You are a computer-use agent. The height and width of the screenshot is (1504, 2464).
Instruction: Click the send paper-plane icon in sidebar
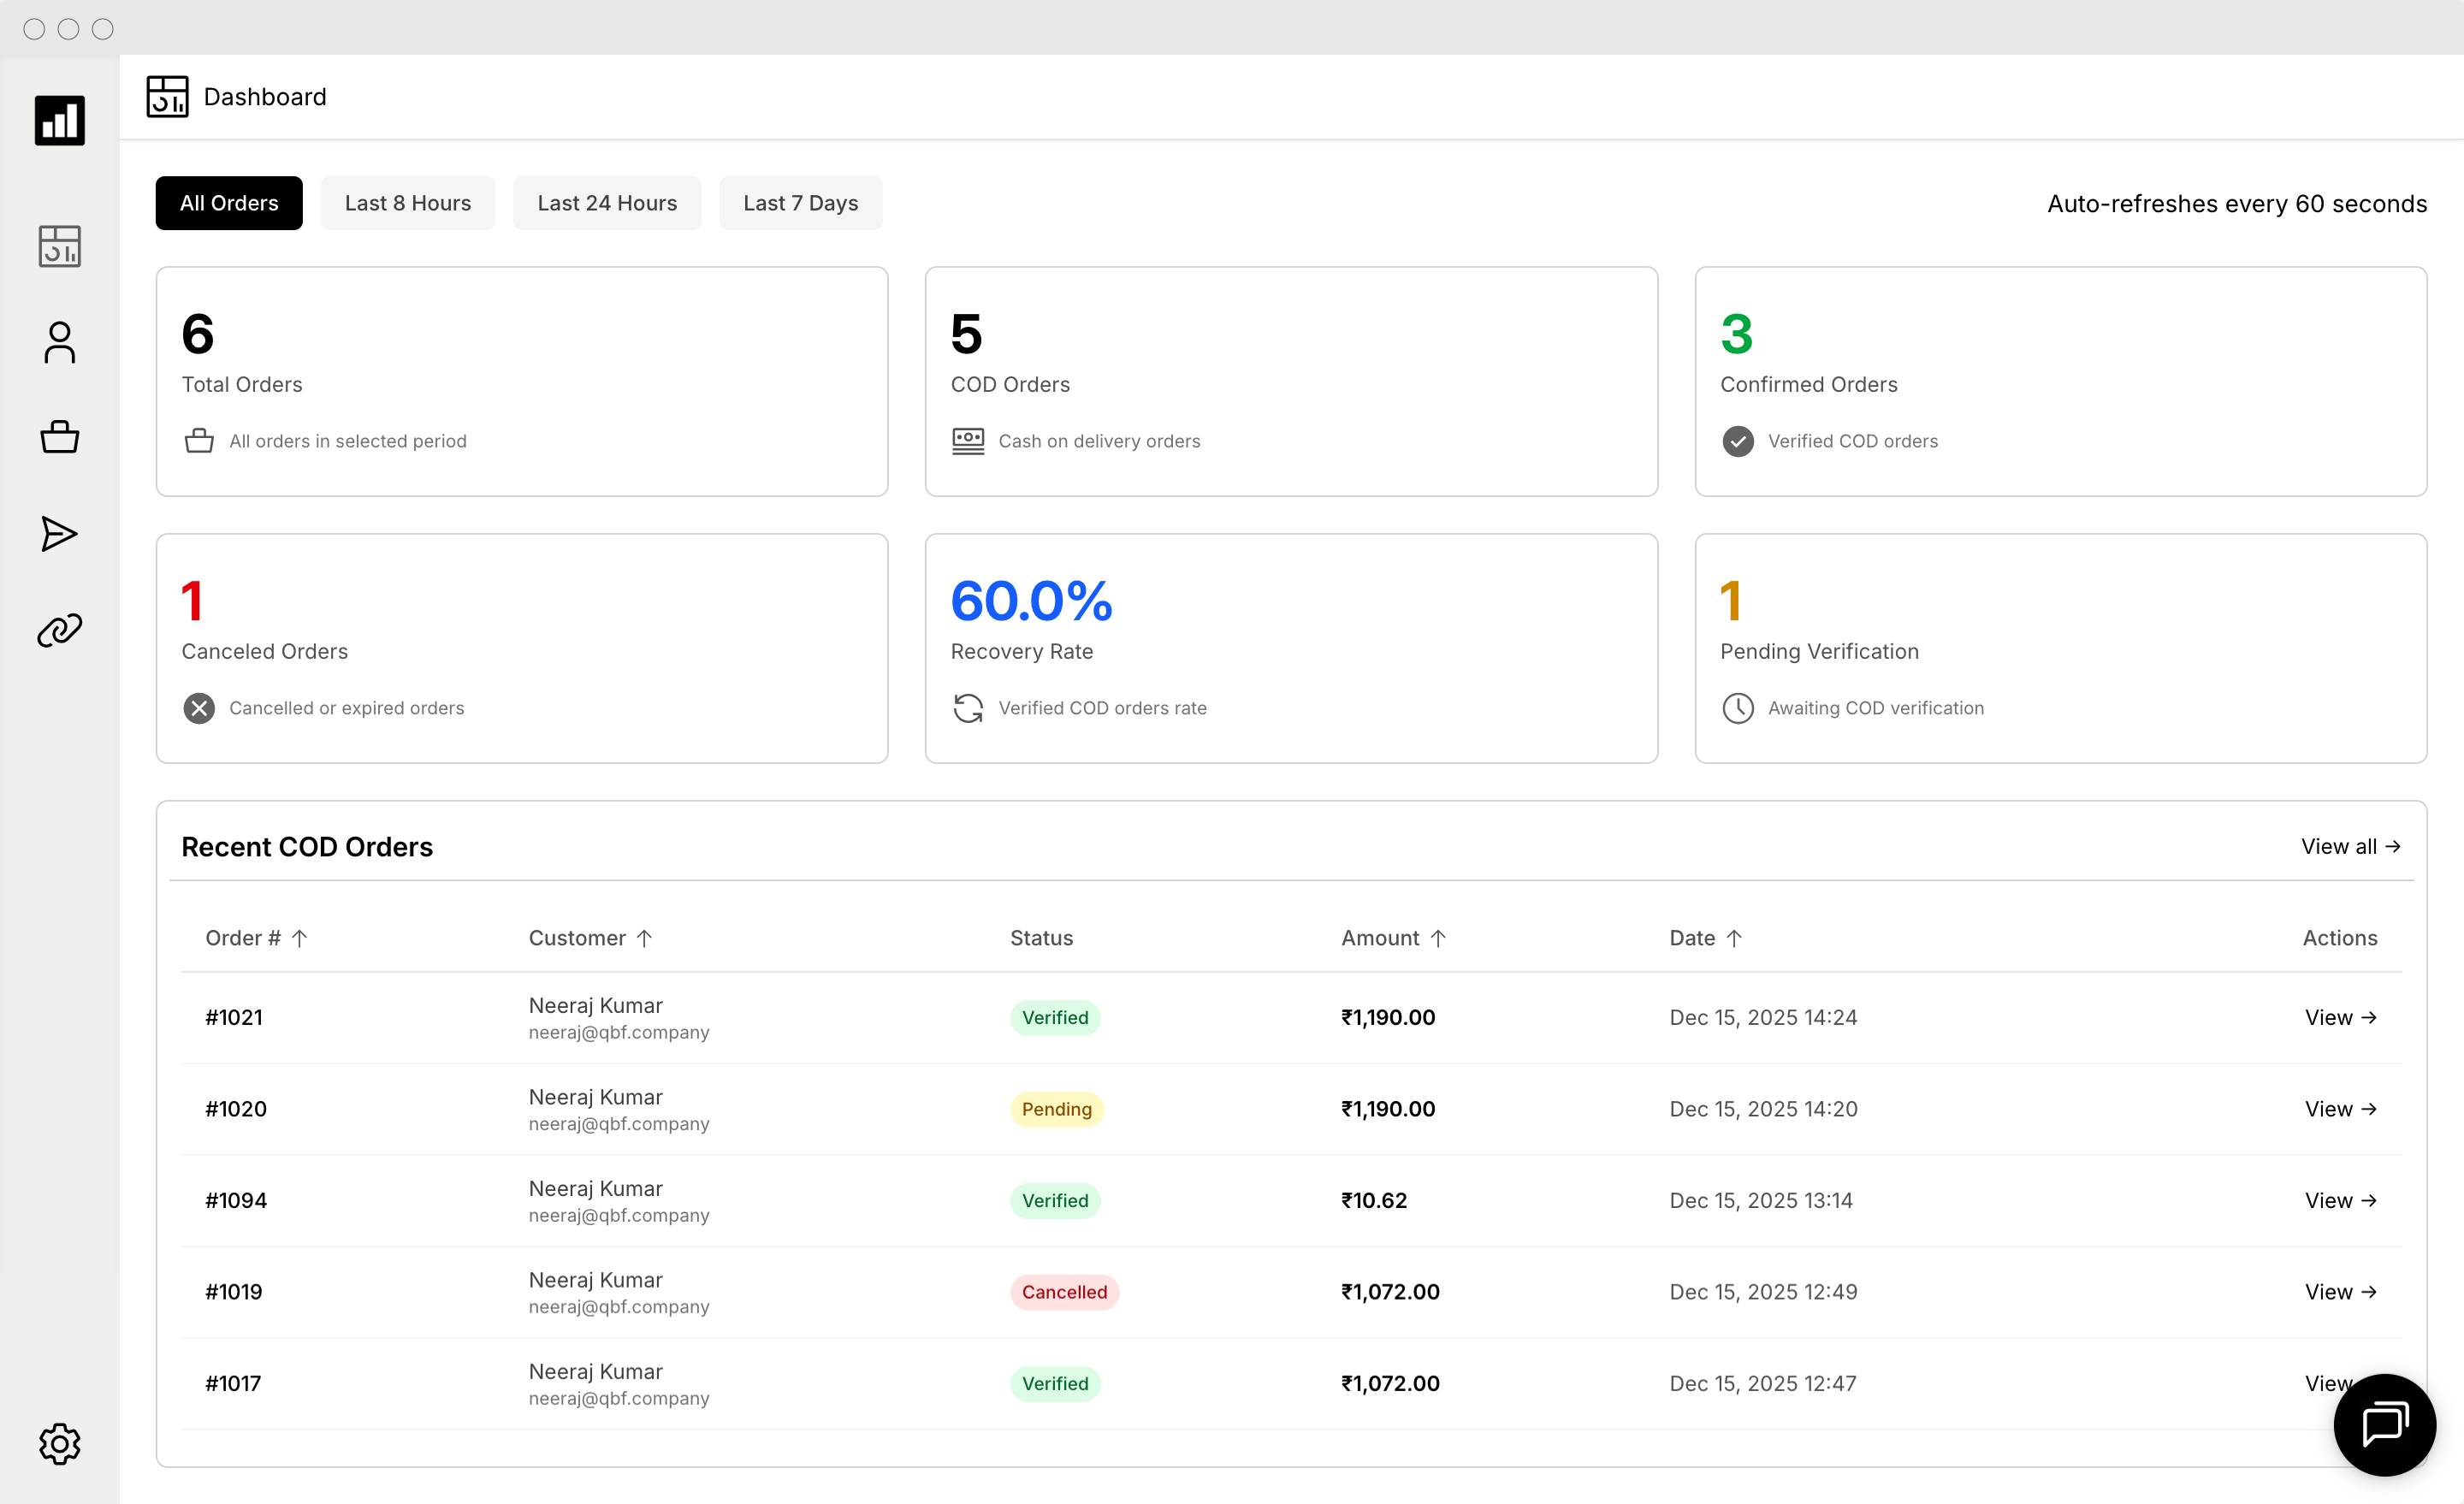click(59, 534)
